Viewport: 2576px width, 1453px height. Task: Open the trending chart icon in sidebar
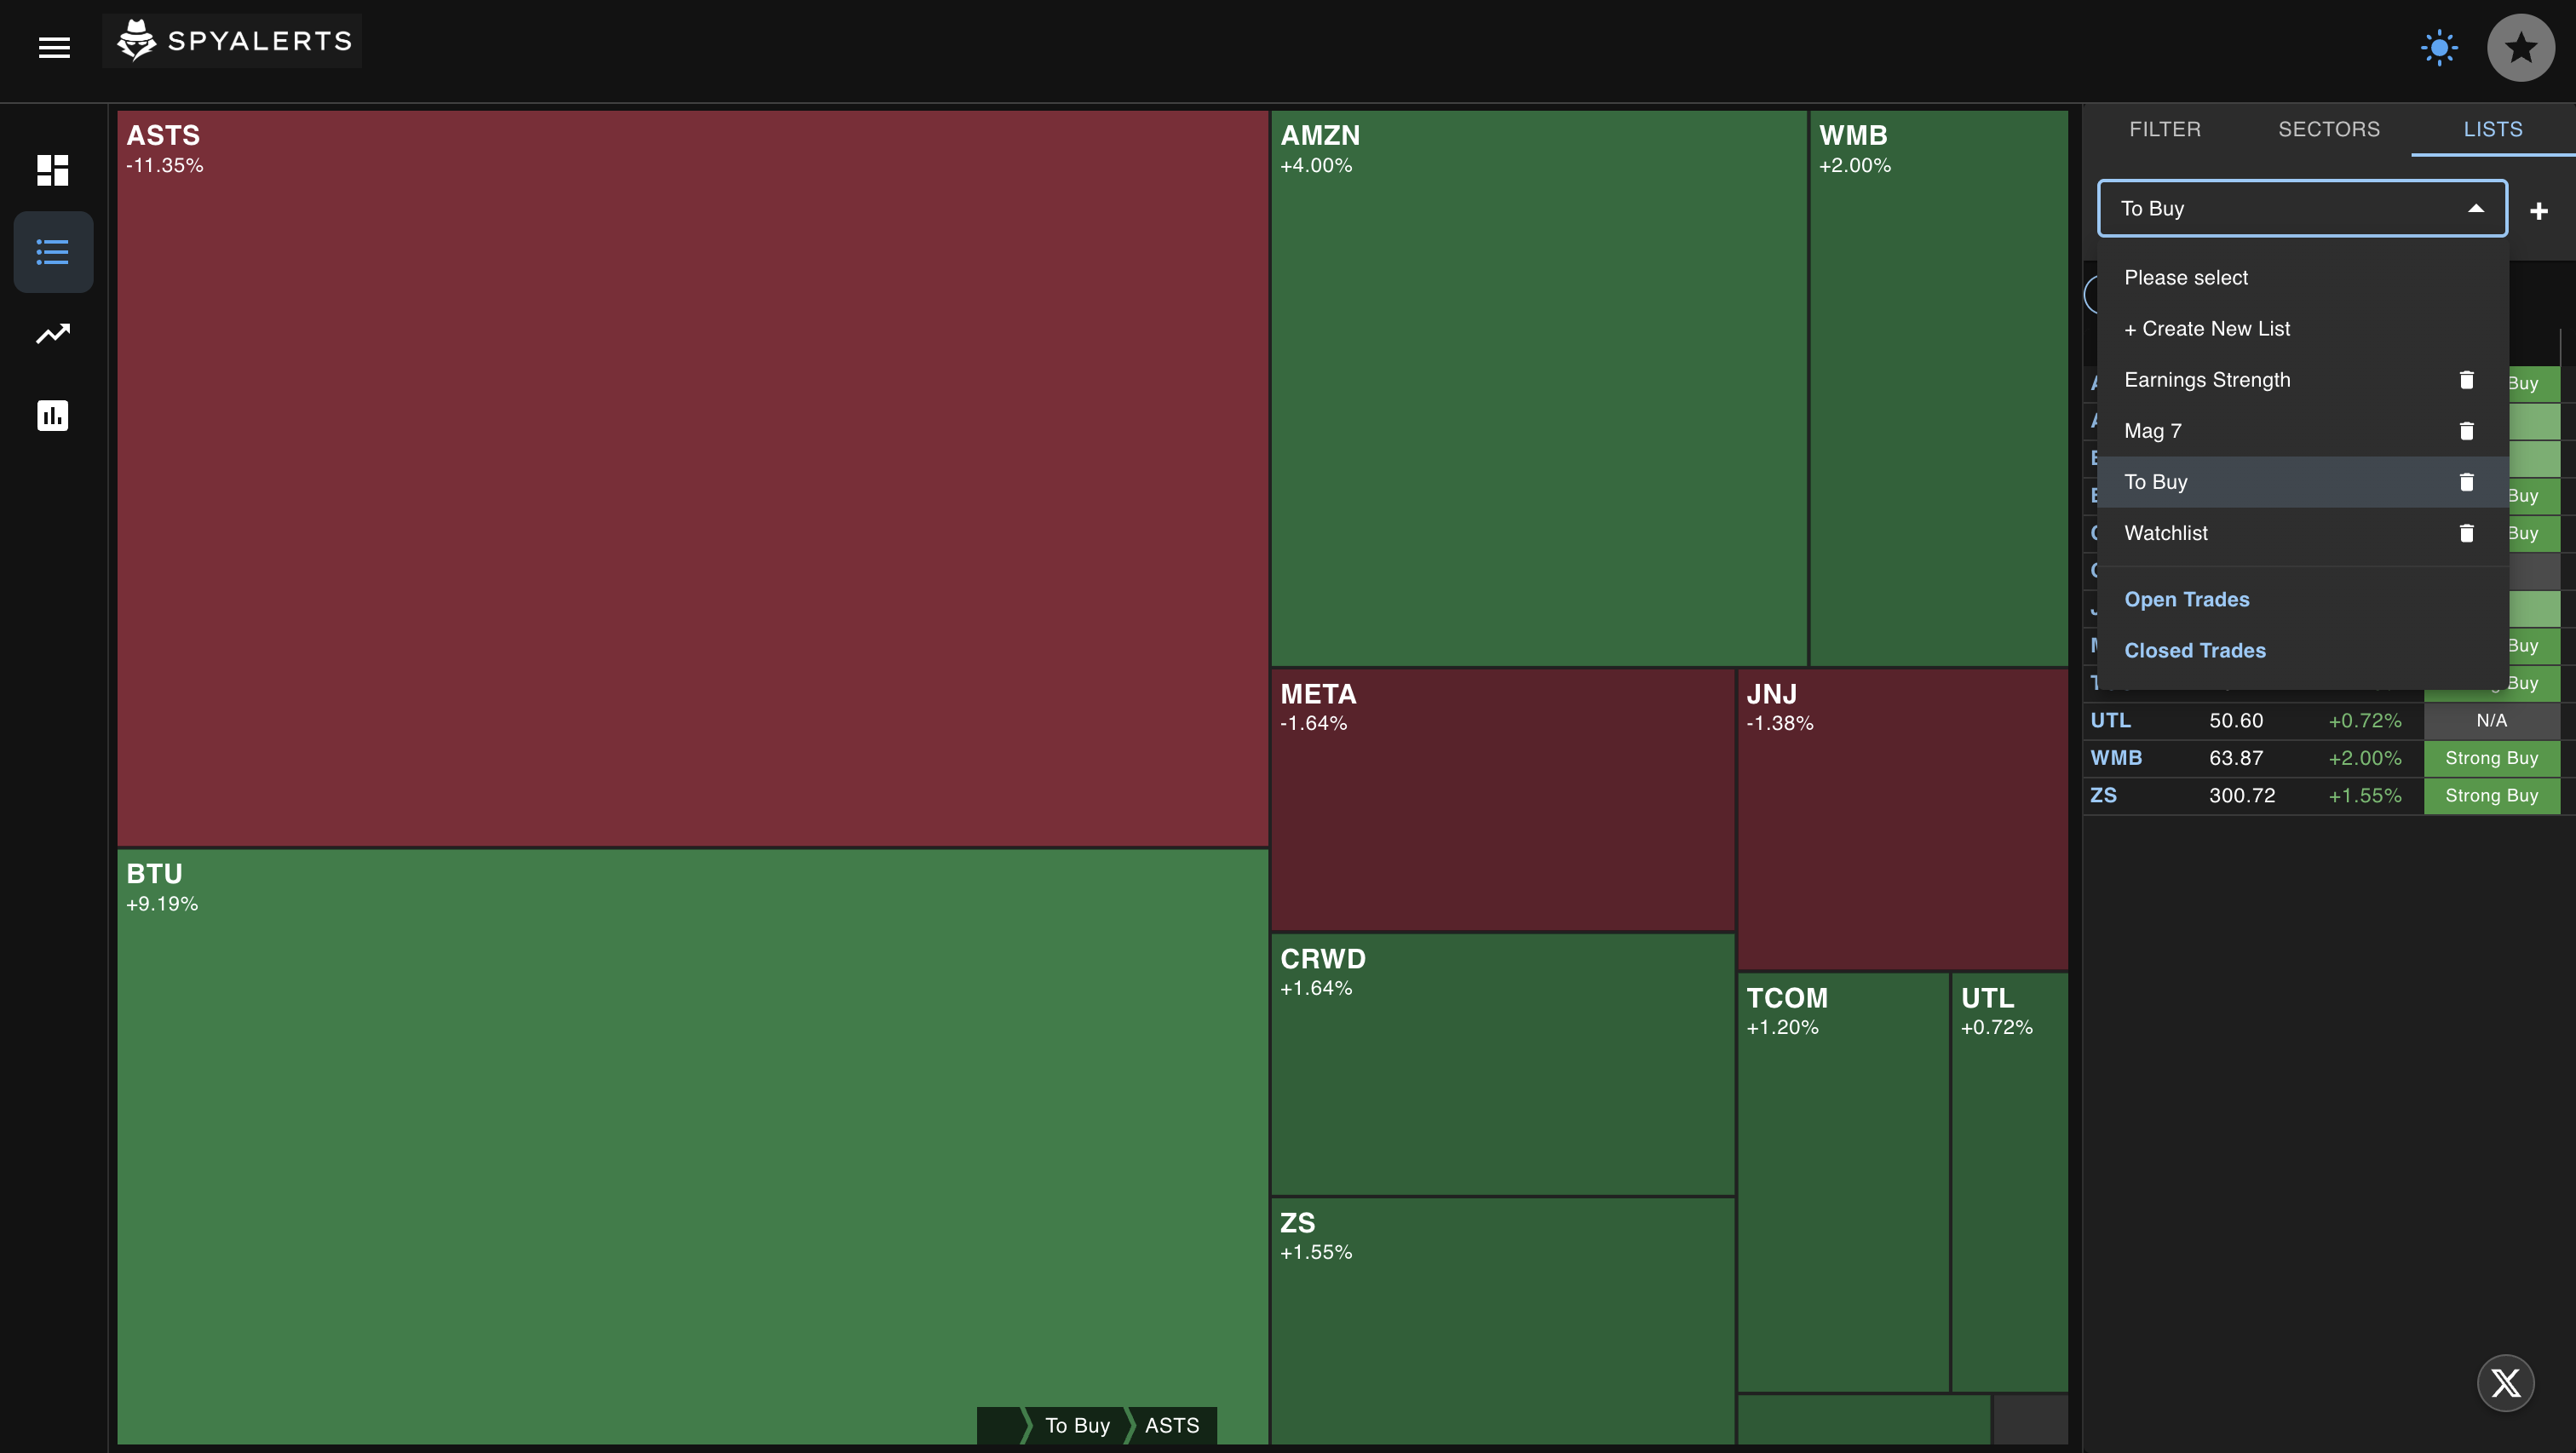52,334
